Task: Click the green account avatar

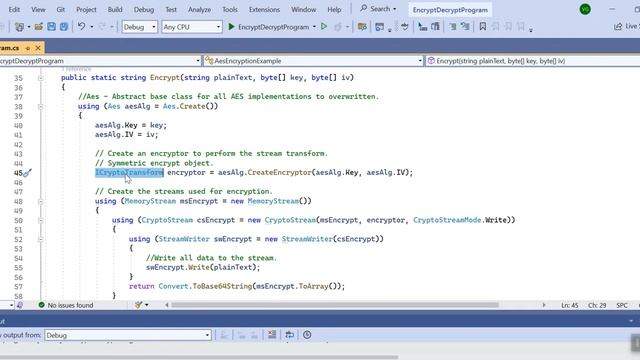Action: coord(585,9)
